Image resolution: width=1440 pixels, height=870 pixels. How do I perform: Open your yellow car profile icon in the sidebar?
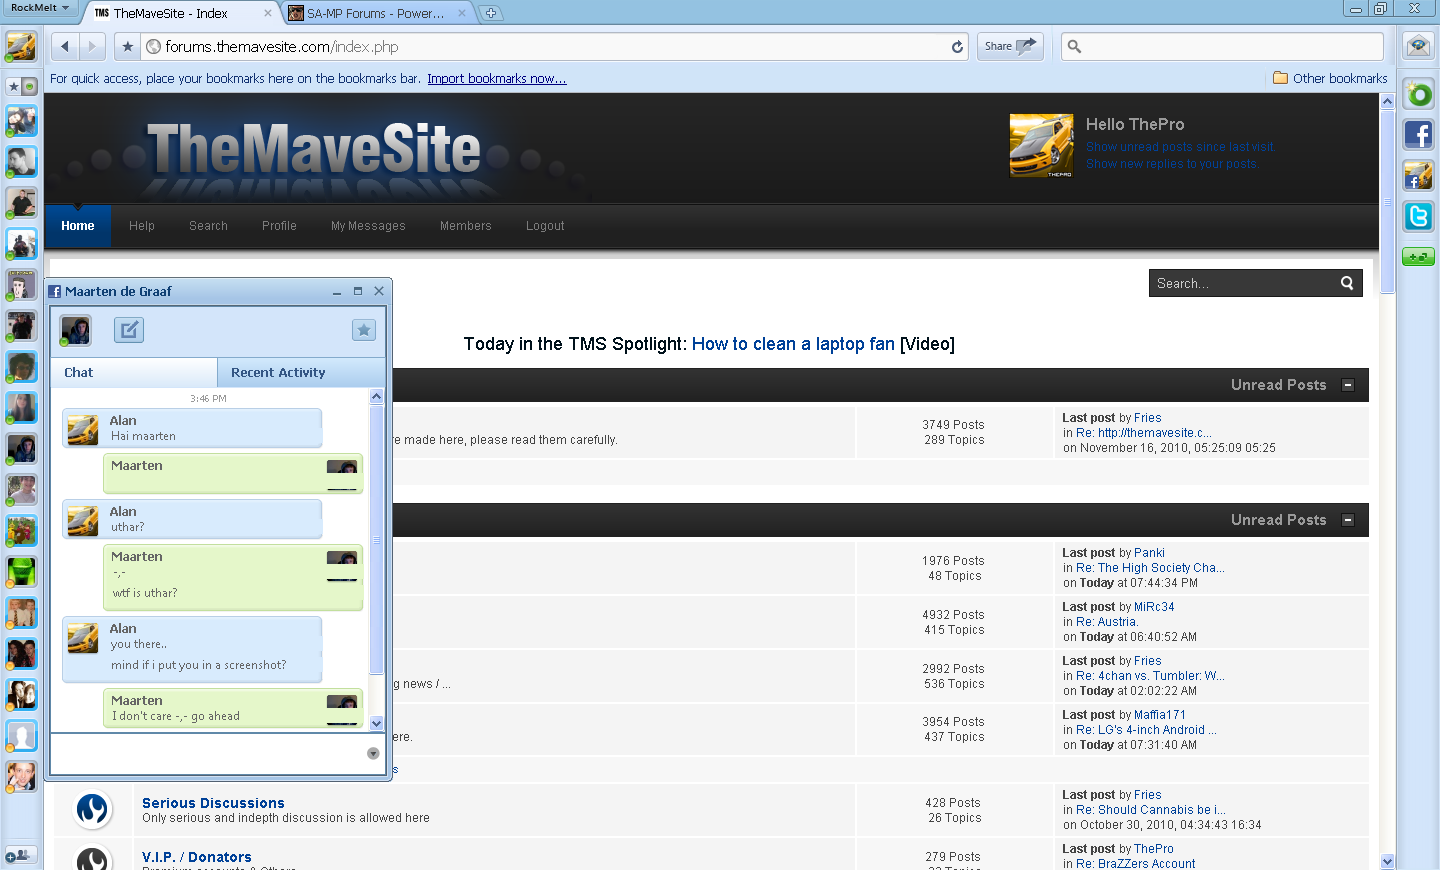click(x=21, y=46)
